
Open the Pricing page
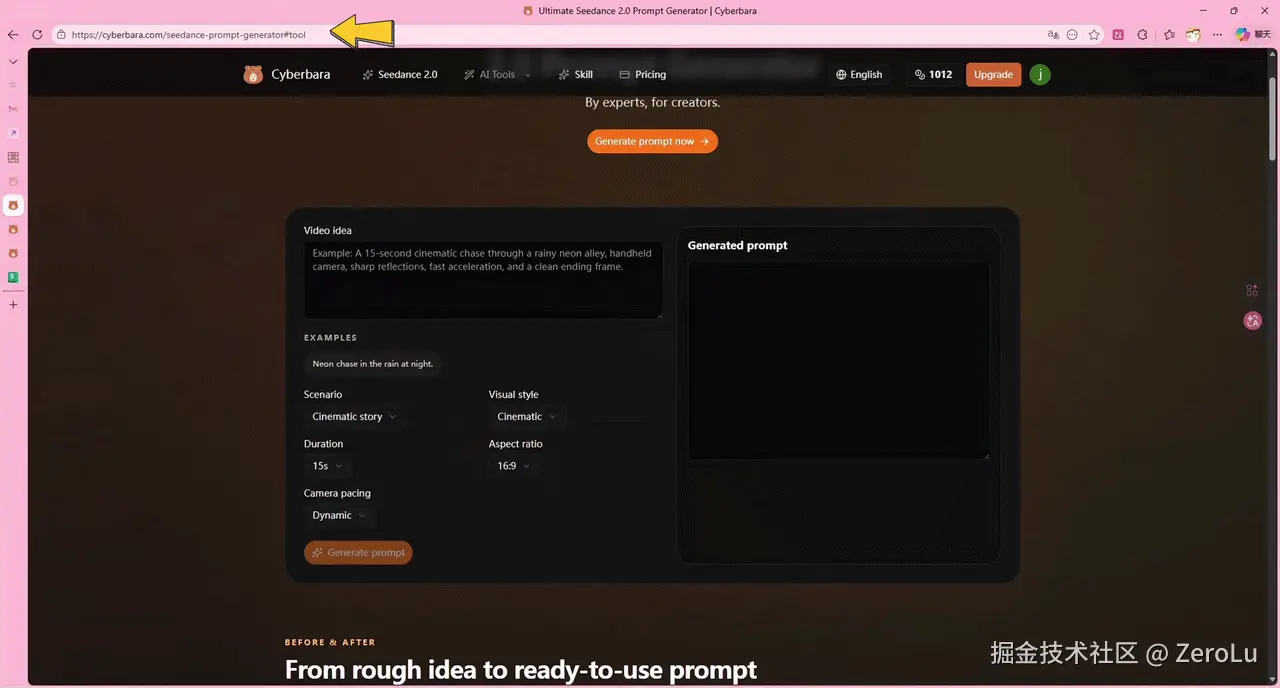642,75
